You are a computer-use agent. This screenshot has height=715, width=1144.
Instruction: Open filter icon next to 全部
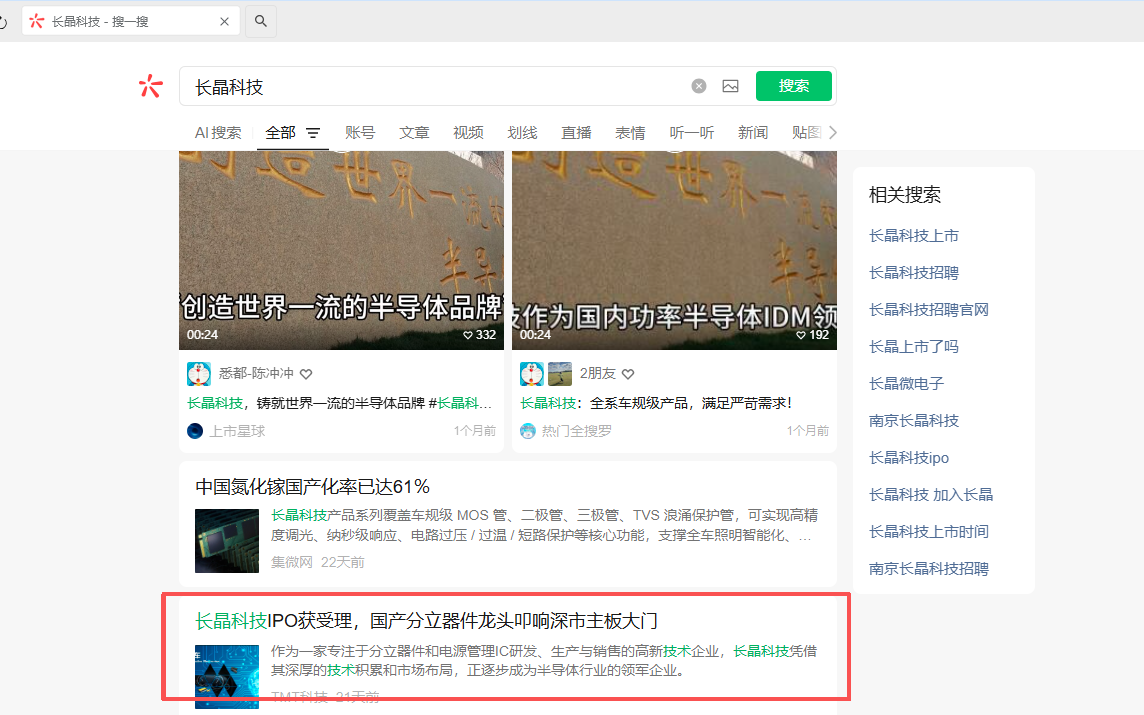click(313, 133)
